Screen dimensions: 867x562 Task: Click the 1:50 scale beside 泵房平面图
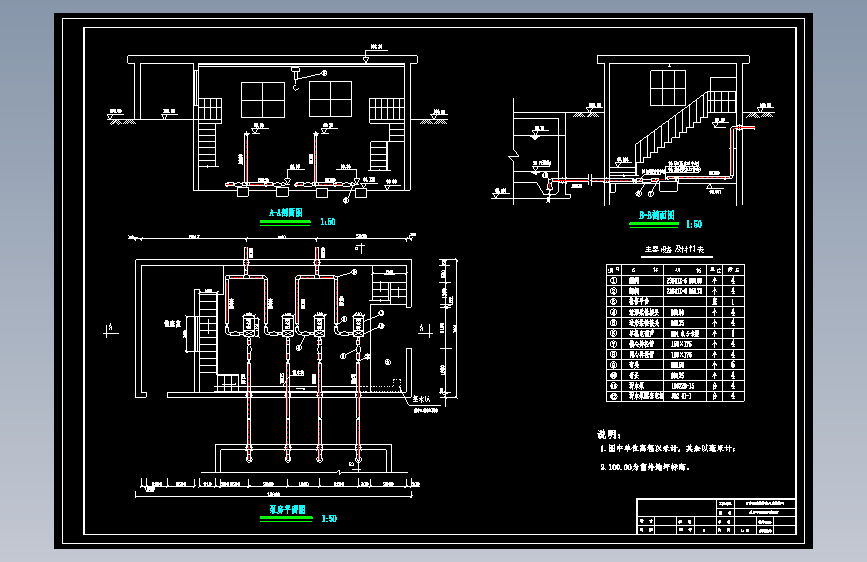tap(329, 518)
